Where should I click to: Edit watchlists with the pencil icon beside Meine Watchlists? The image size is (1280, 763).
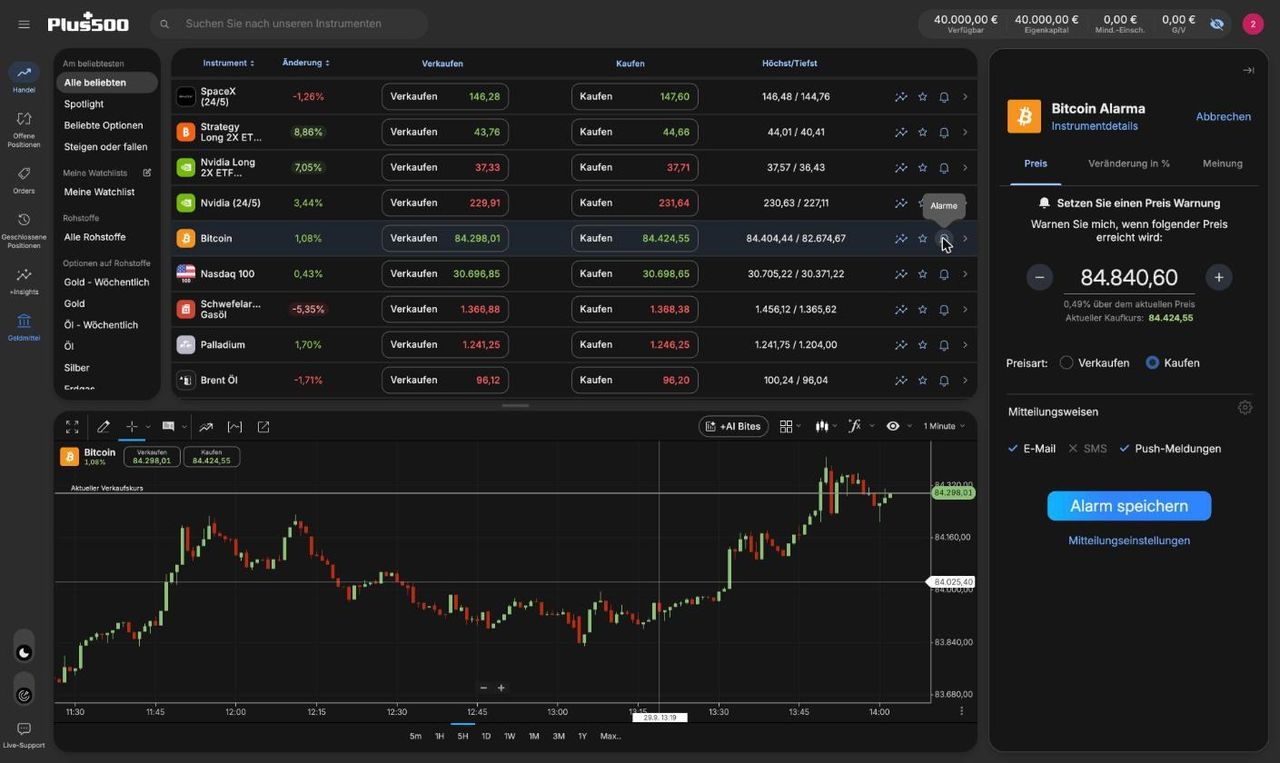147,173
